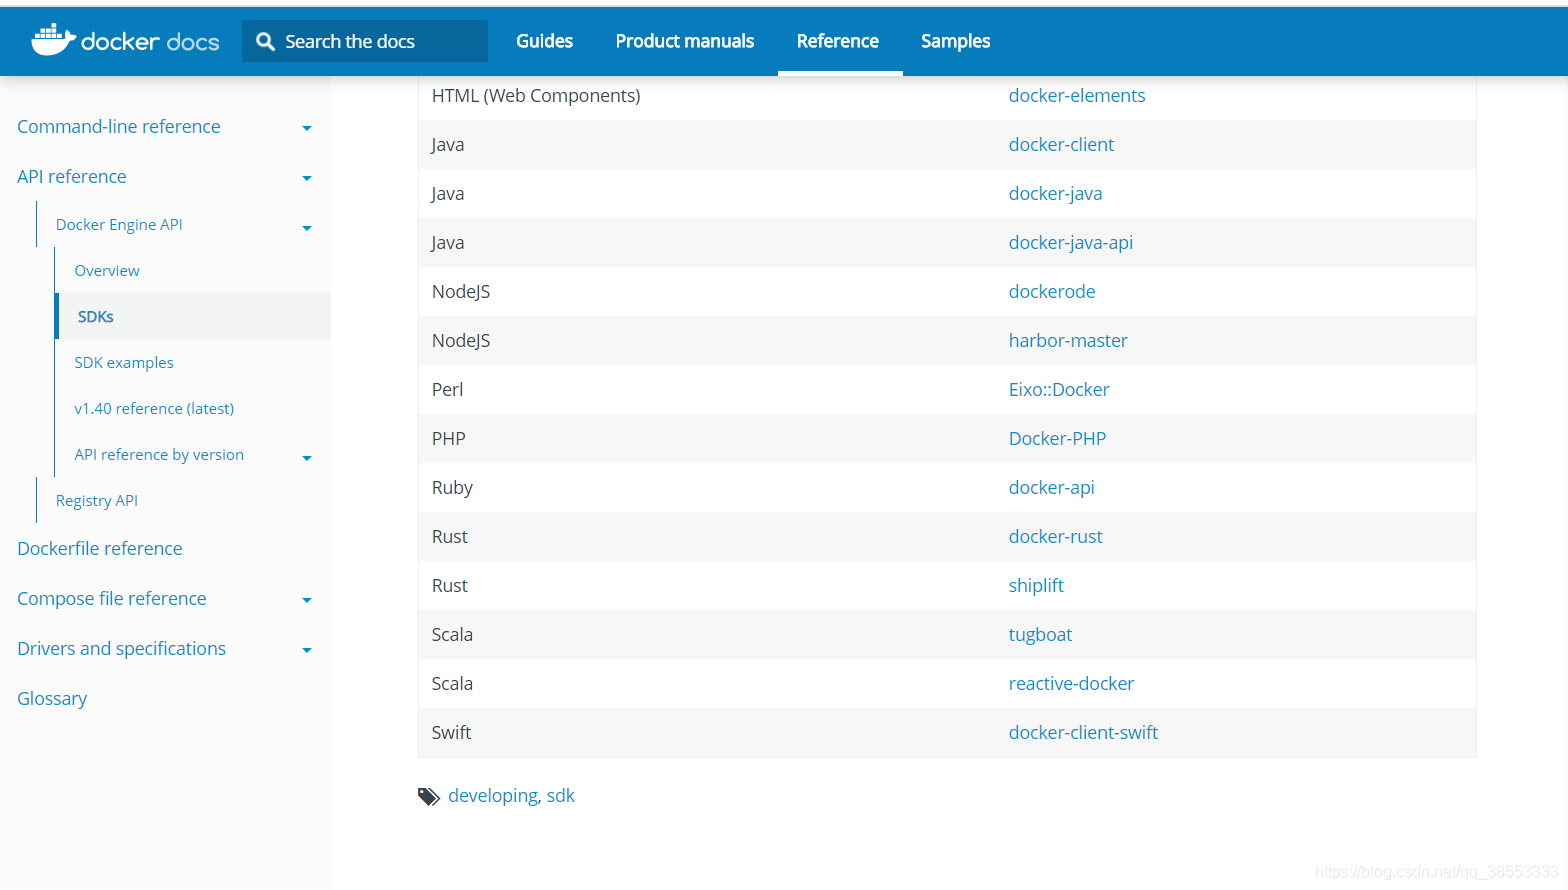This screenshot has width=1568, height=890.
Task: Open the Eixo::Docker link
Action: pos(1059,390)
